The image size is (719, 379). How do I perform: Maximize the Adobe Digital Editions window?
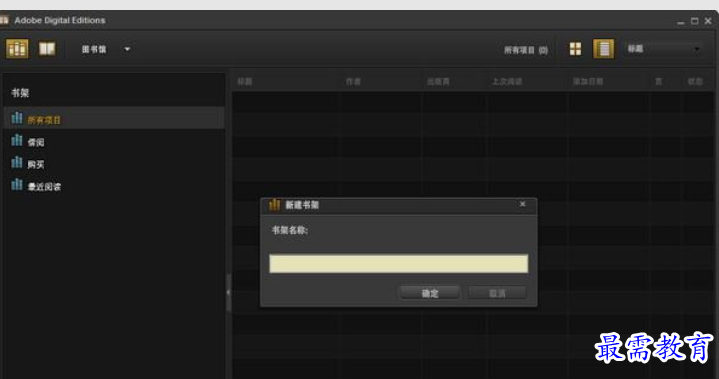(695, 21)
